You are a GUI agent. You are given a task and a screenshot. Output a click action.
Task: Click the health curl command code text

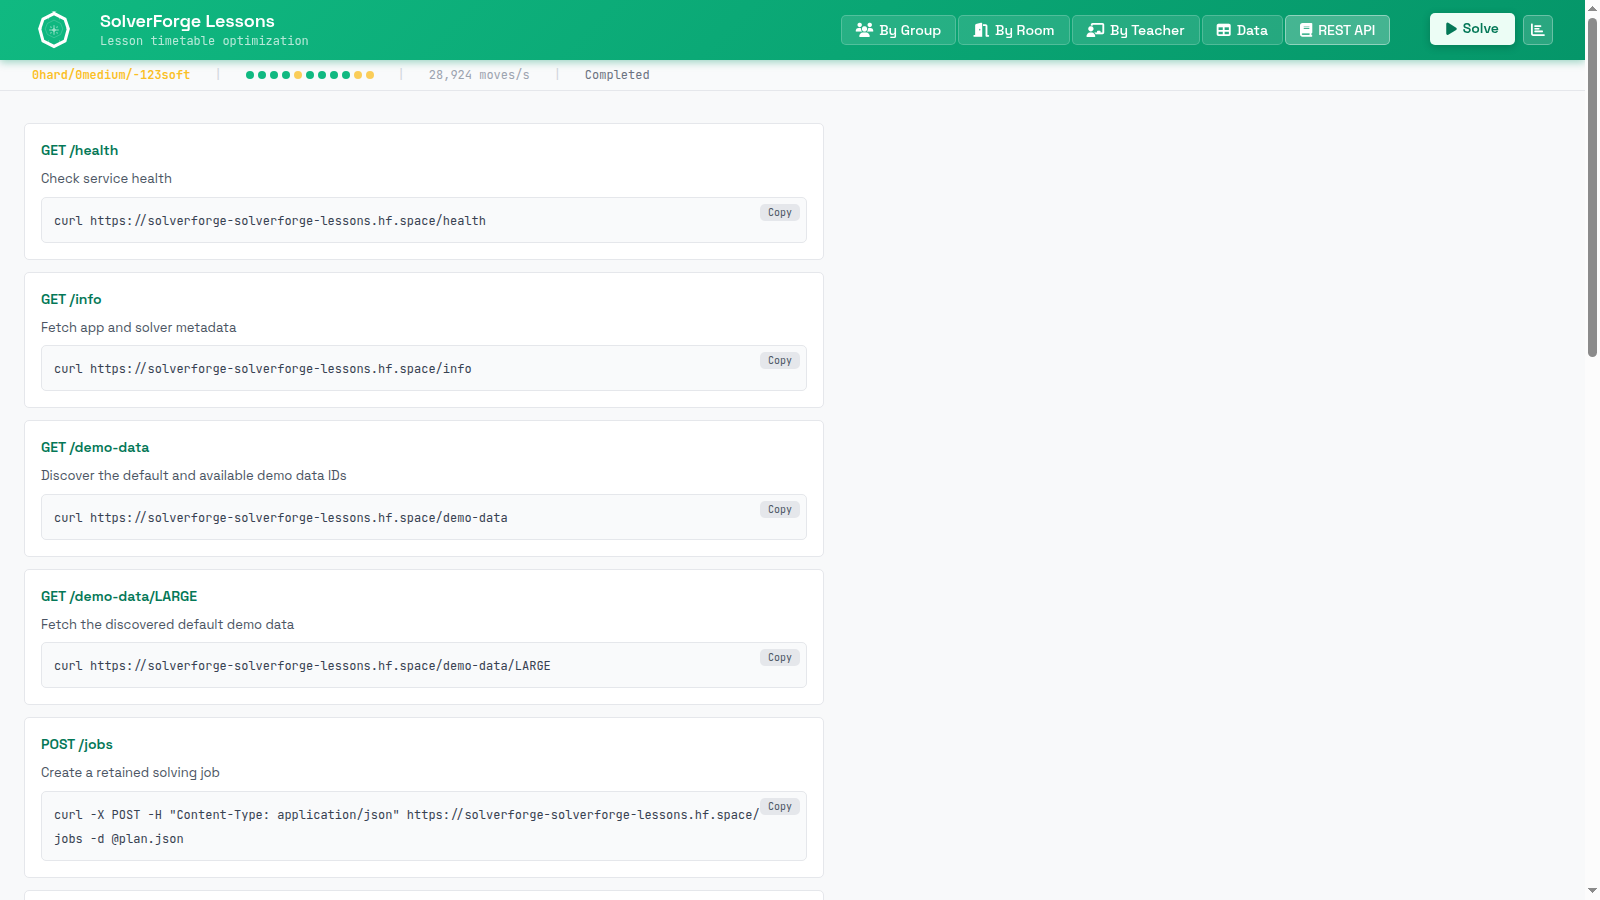tap(270, 221)
